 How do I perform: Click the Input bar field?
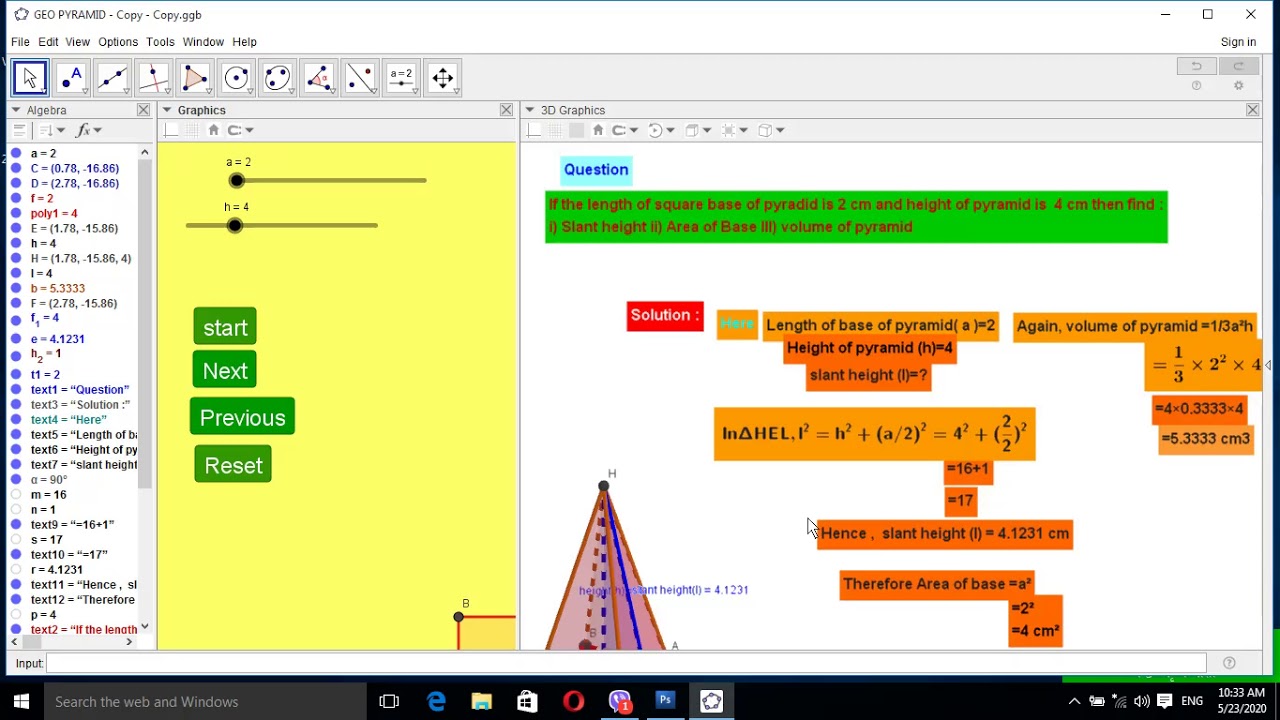(x=626, y=663)
